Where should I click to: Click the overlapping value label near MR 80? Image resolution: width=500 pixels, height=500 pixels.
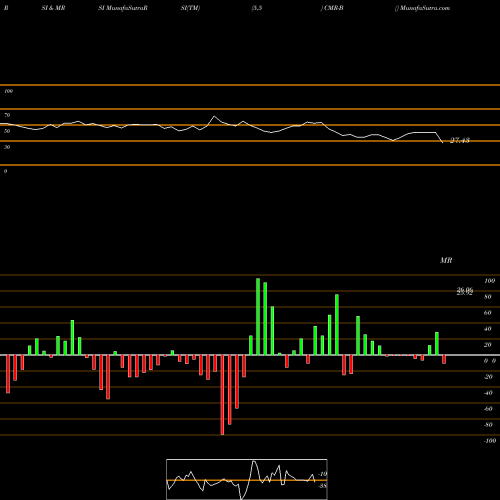tap(465, 292)
